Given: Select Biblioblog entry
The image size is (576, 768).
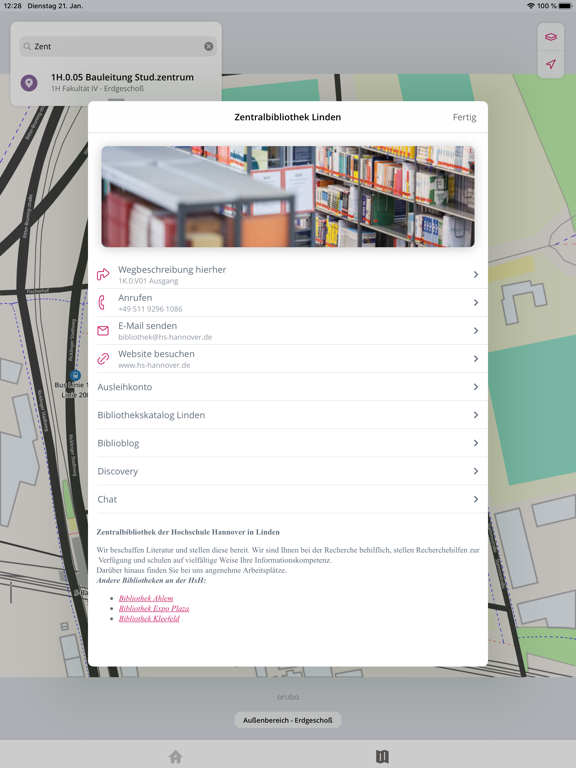Looking at the screenshot, I should coord(288,443).
